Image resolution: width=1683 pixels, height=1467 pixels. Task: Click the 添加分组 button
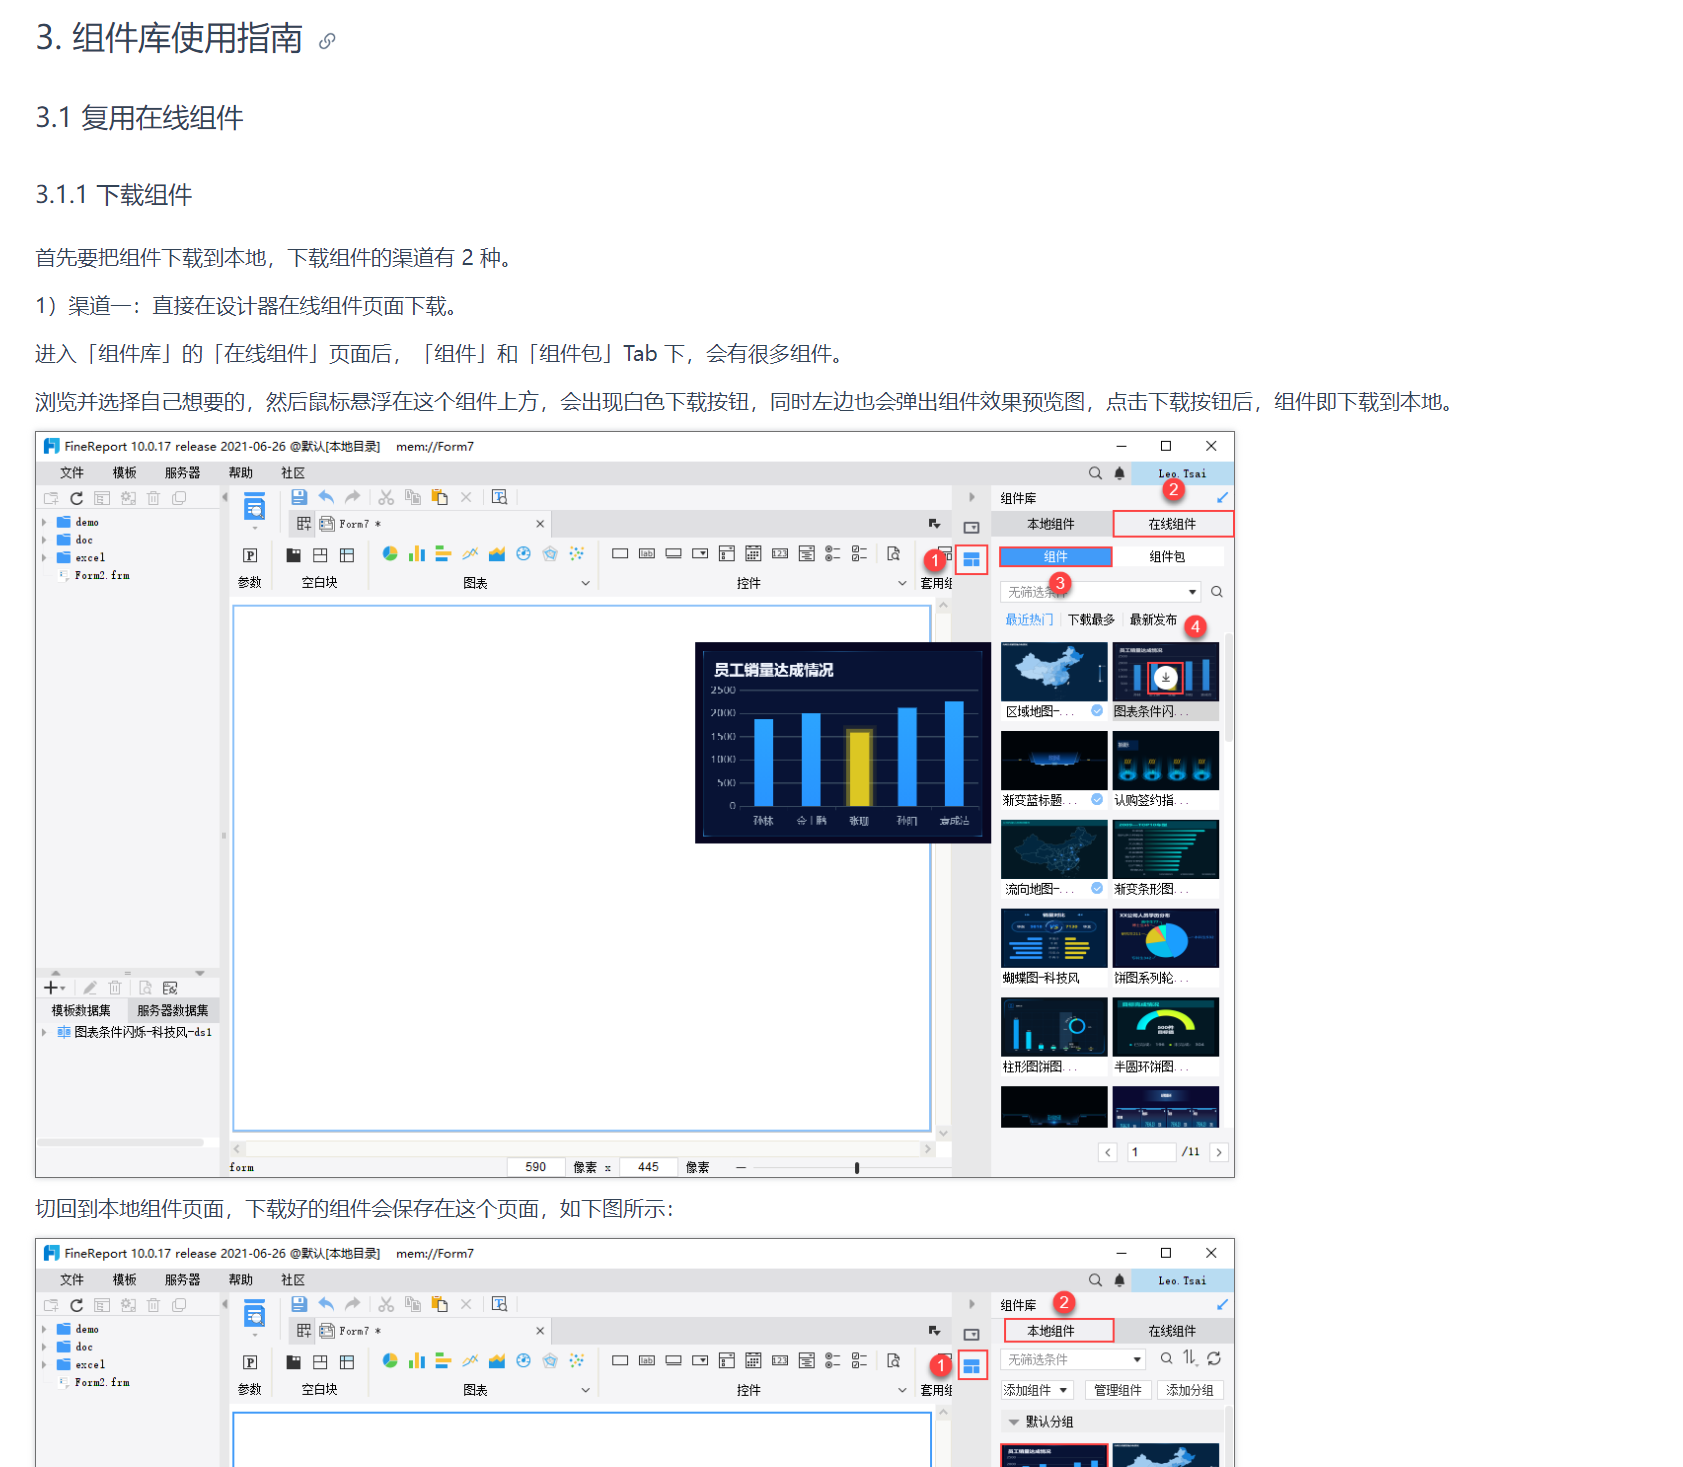tap(1190, 1390)
